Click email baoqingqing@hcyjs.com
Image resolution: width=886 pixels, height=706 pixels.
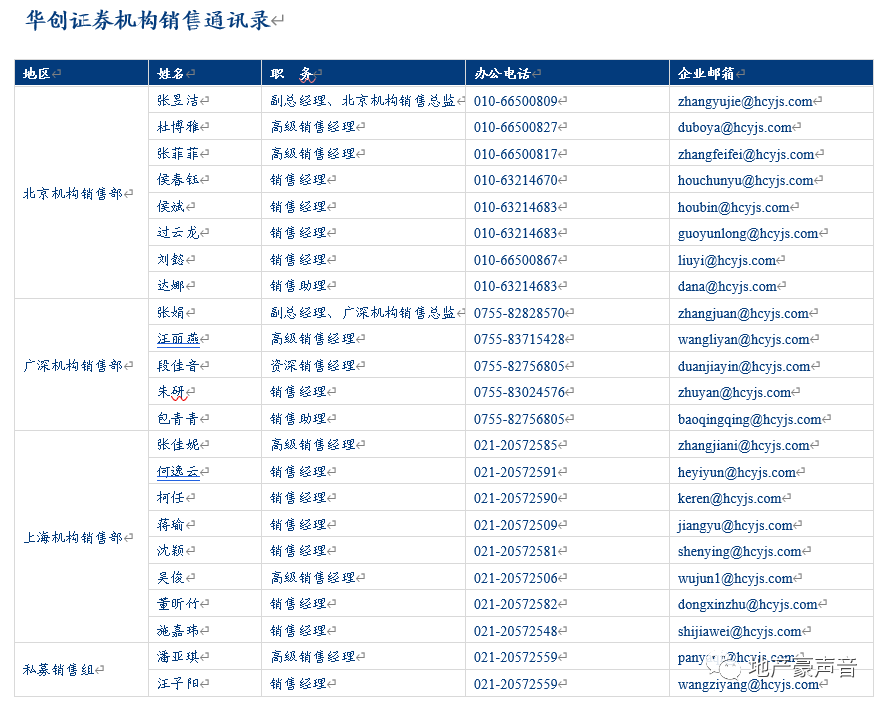tap(750, 419)
